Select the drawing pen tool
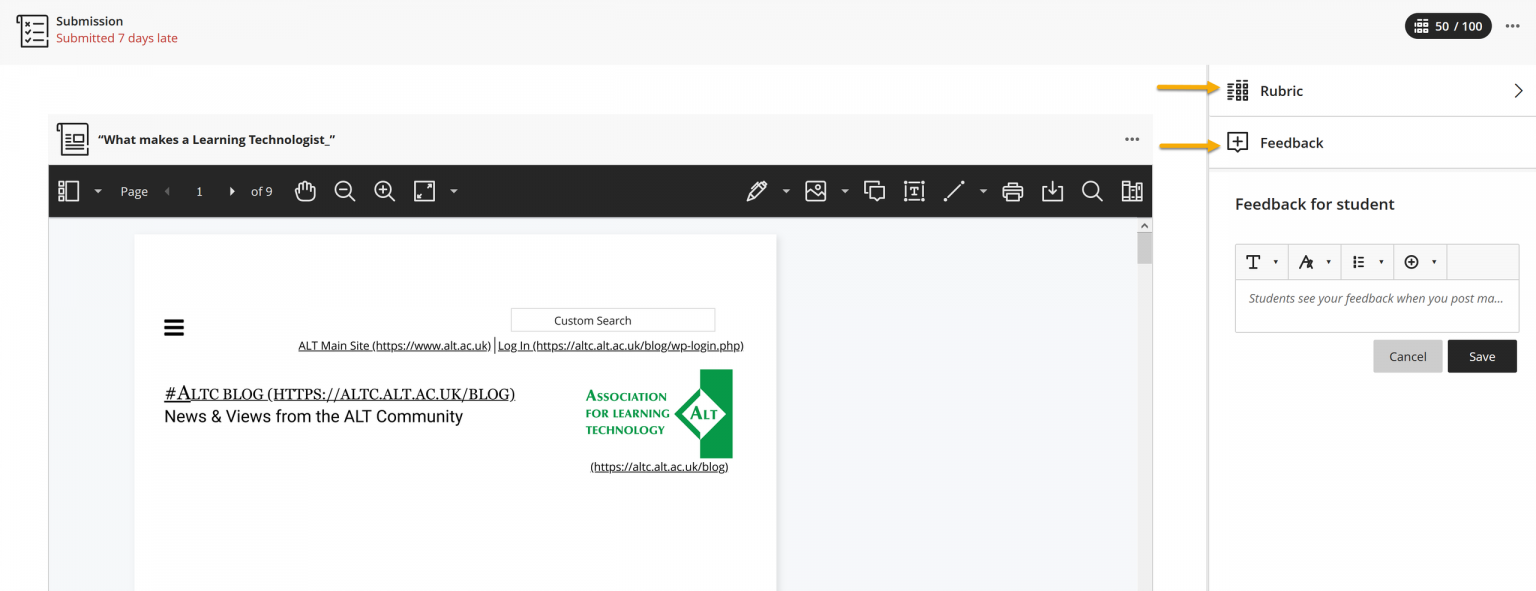Viewport: 1536px width, 591px height. click(757, 191)
